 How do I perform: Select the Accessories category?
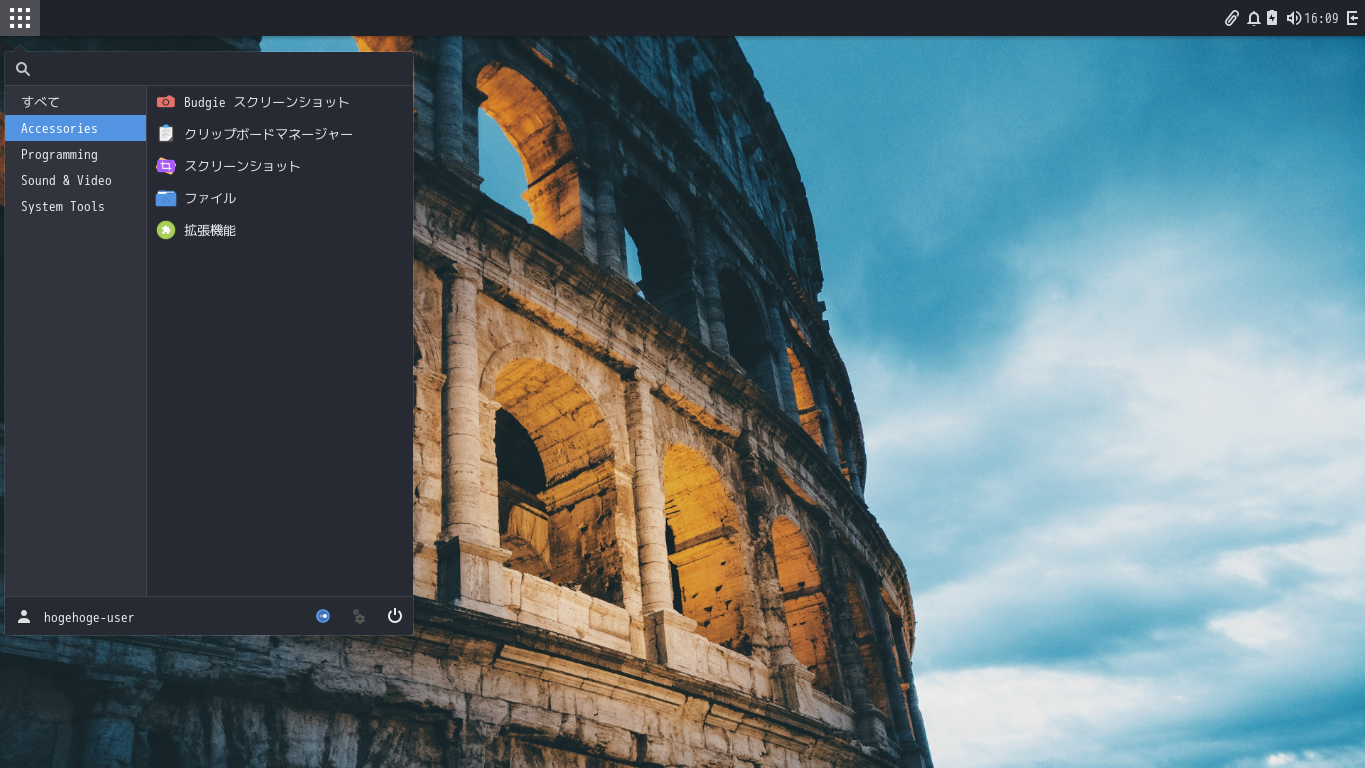(76, 128)
